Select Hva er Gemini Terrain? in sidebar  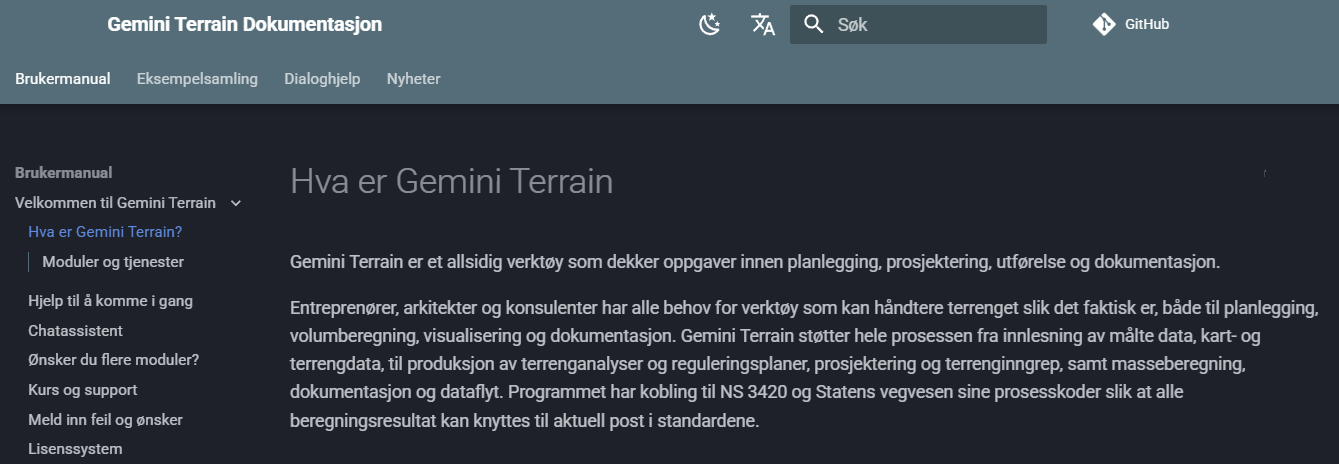[105, 232]
